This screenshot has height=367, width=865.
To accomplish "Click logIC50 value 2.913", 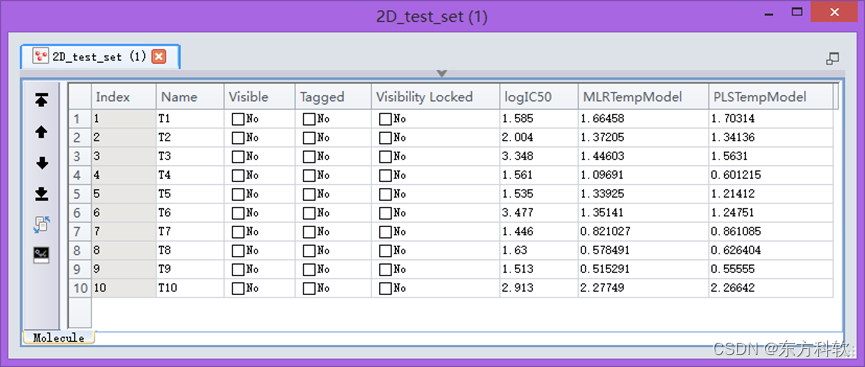I will pos(539,288).
